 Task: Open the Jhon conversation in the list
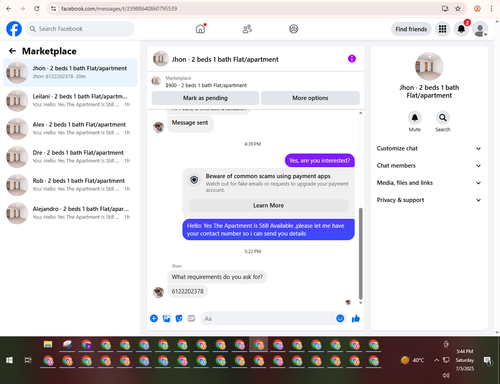(70, 72)
